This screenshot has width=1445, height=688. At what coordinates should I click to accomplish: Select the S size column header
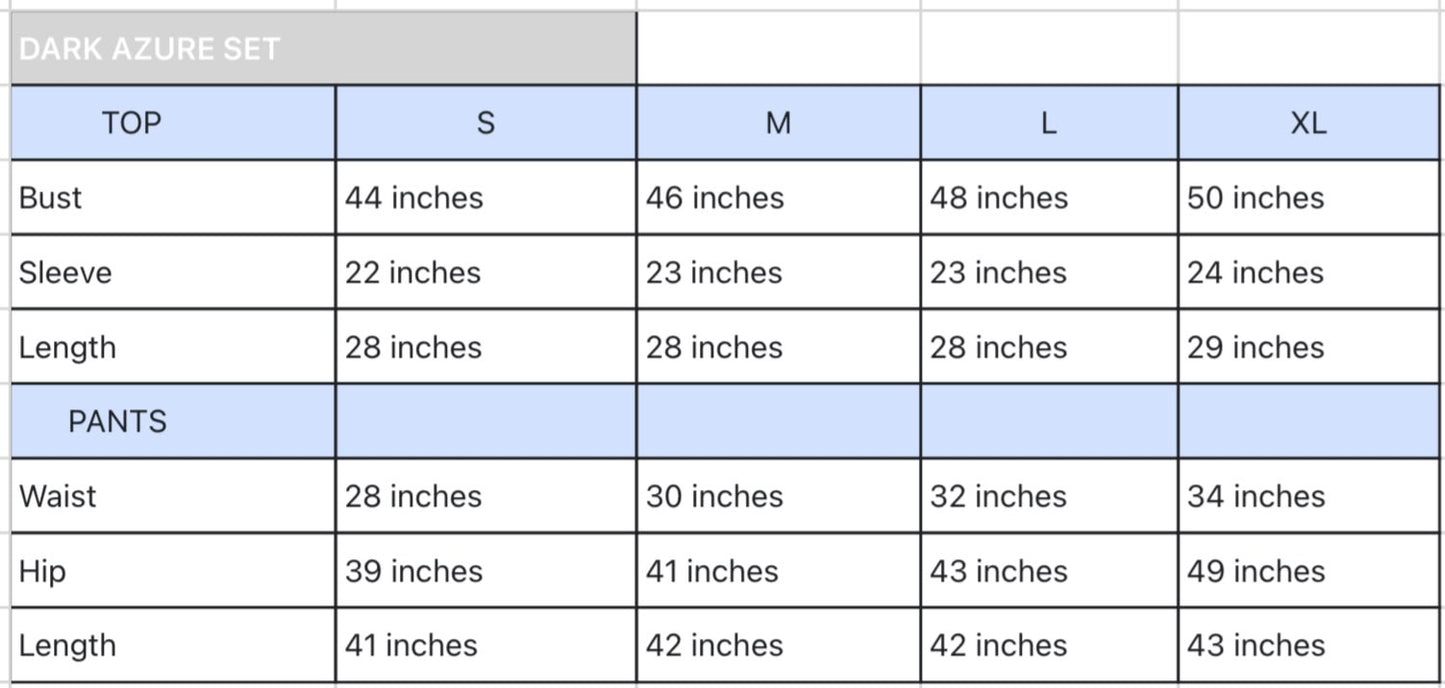point(486,123)
